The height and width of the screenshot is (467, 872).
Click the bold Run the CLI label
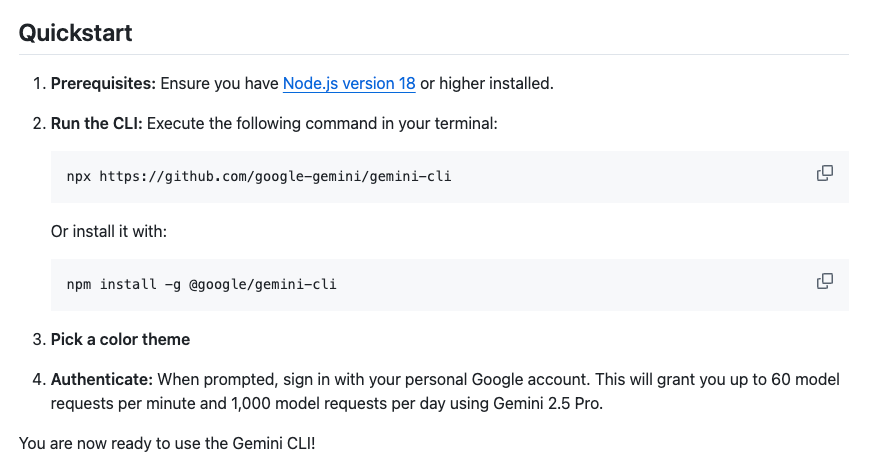coord(98,123)
